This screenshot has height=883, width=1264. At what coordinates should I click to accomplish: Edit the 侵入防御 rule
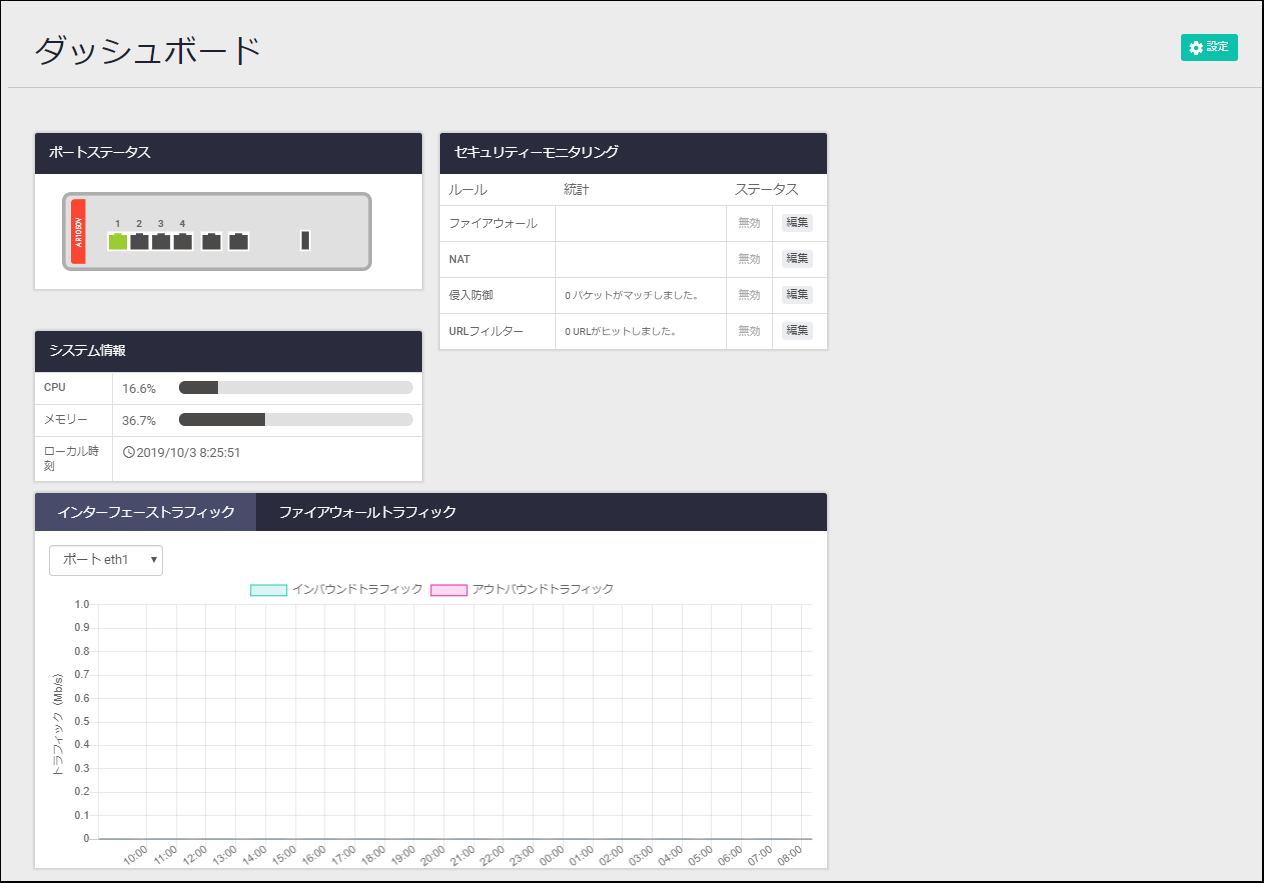[x=797, y=295]
